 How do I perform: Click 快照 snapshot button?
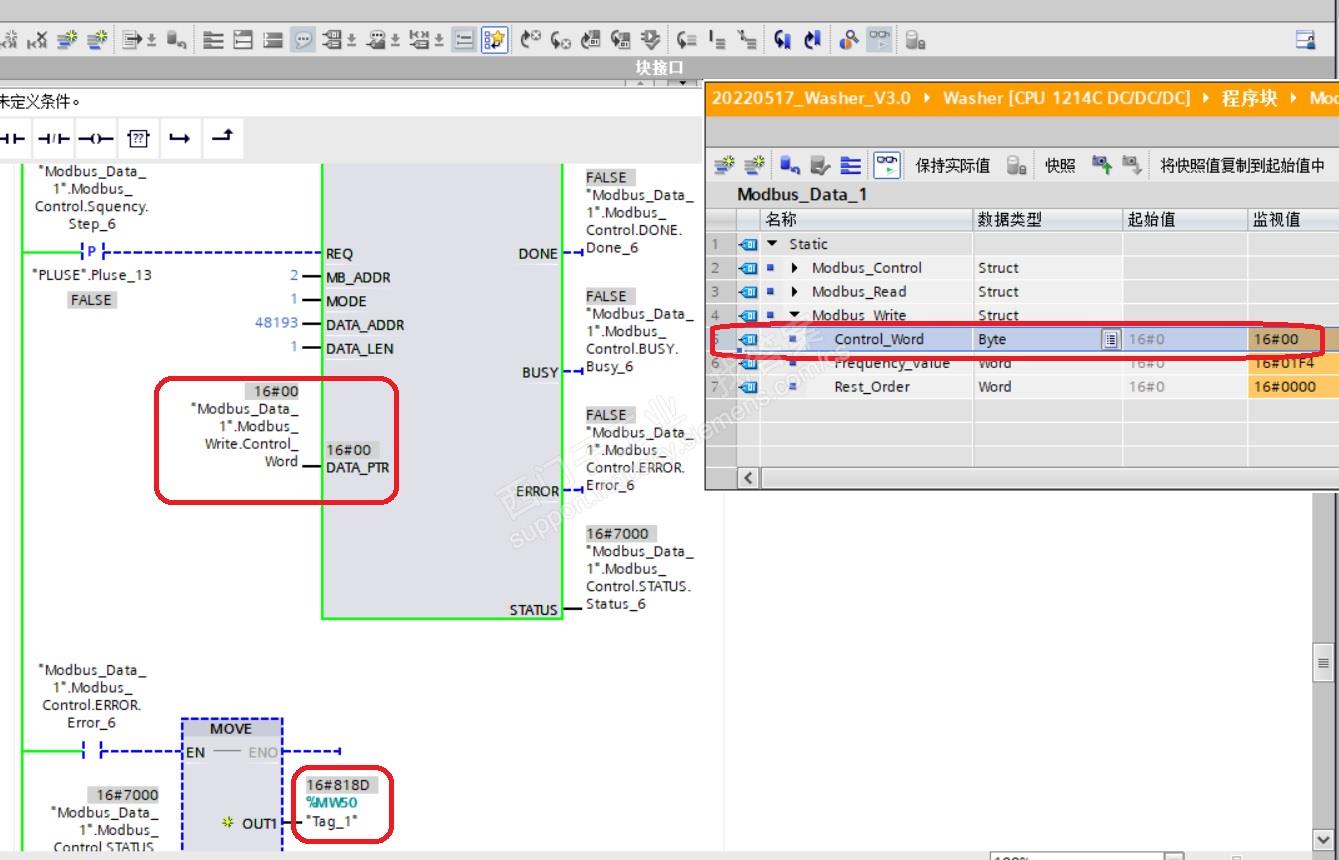point(1060,165)
